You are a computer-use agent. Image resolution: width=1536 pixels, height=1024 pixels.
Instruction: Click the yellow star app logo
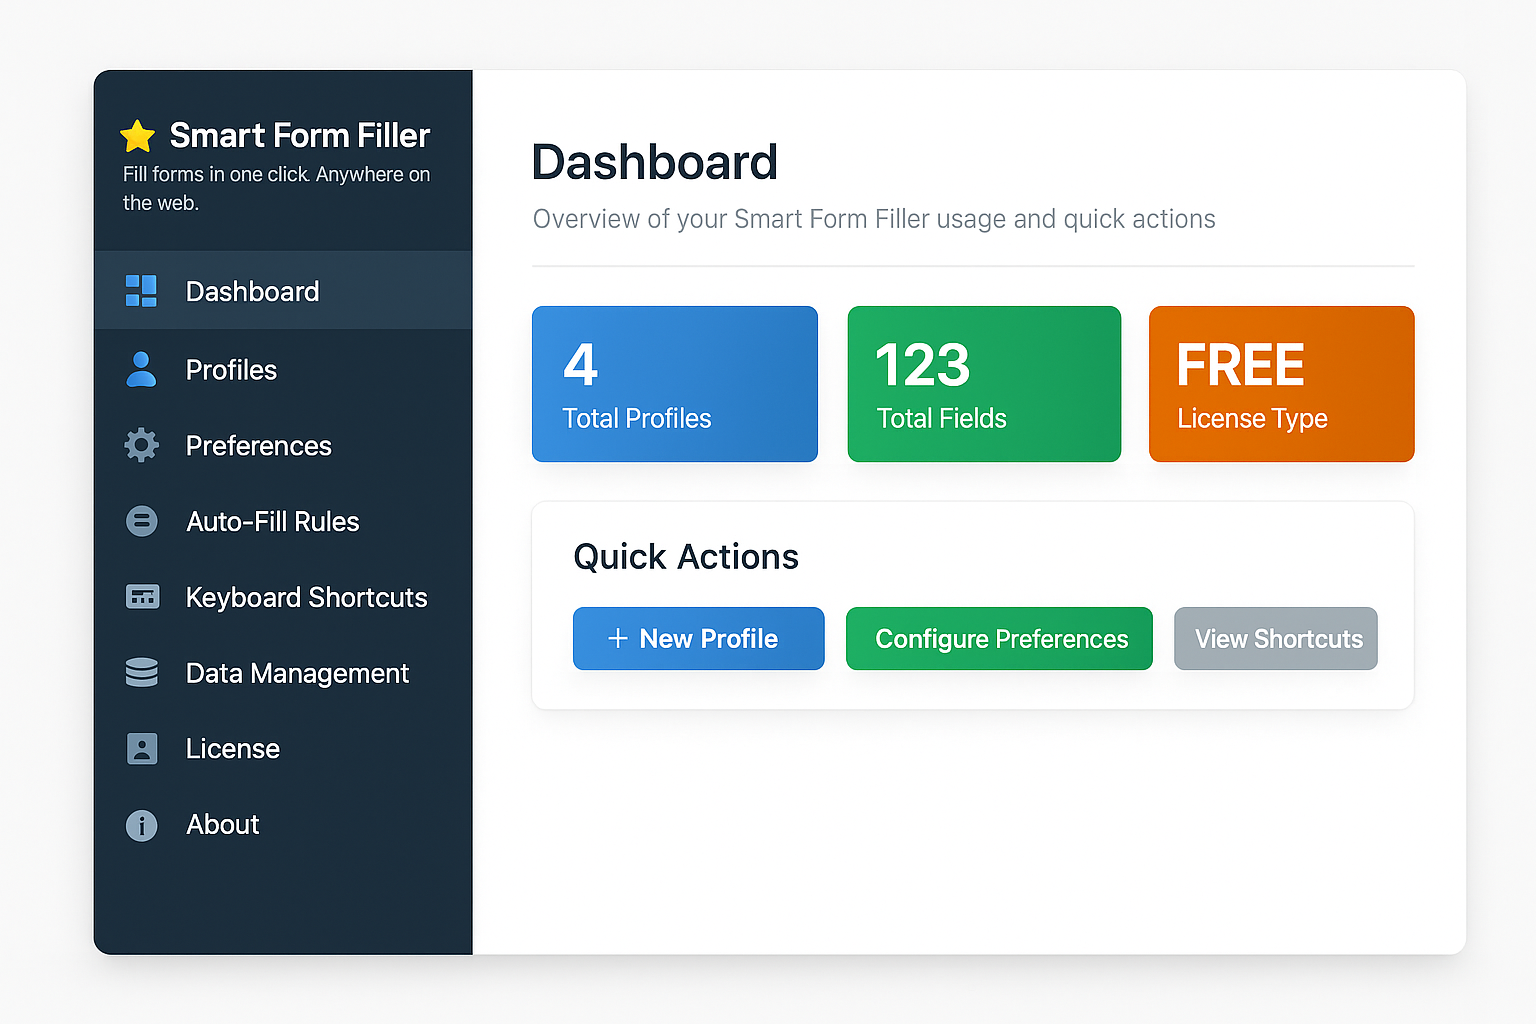point(137,136)
